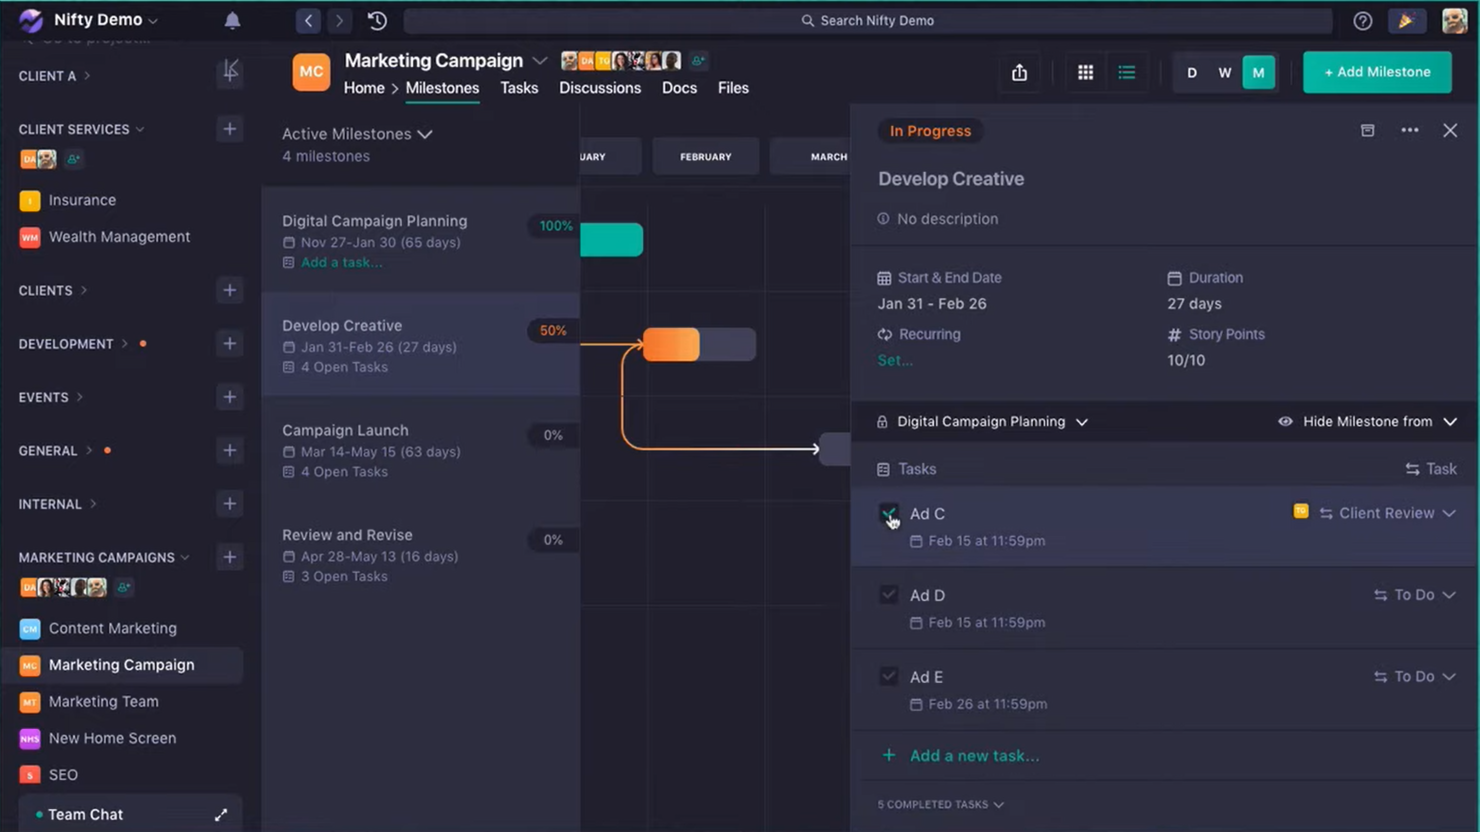The image size is (1480, 832).
Task: Change Ad E To Do status dropdown
Action: pos(1415,677)
